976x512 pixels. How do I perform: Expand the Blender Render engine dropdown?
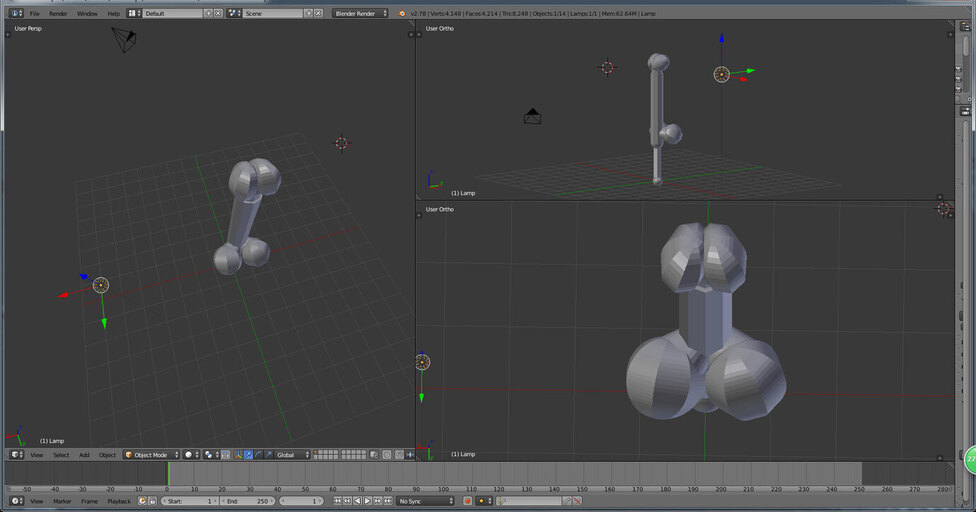point(360,13)
